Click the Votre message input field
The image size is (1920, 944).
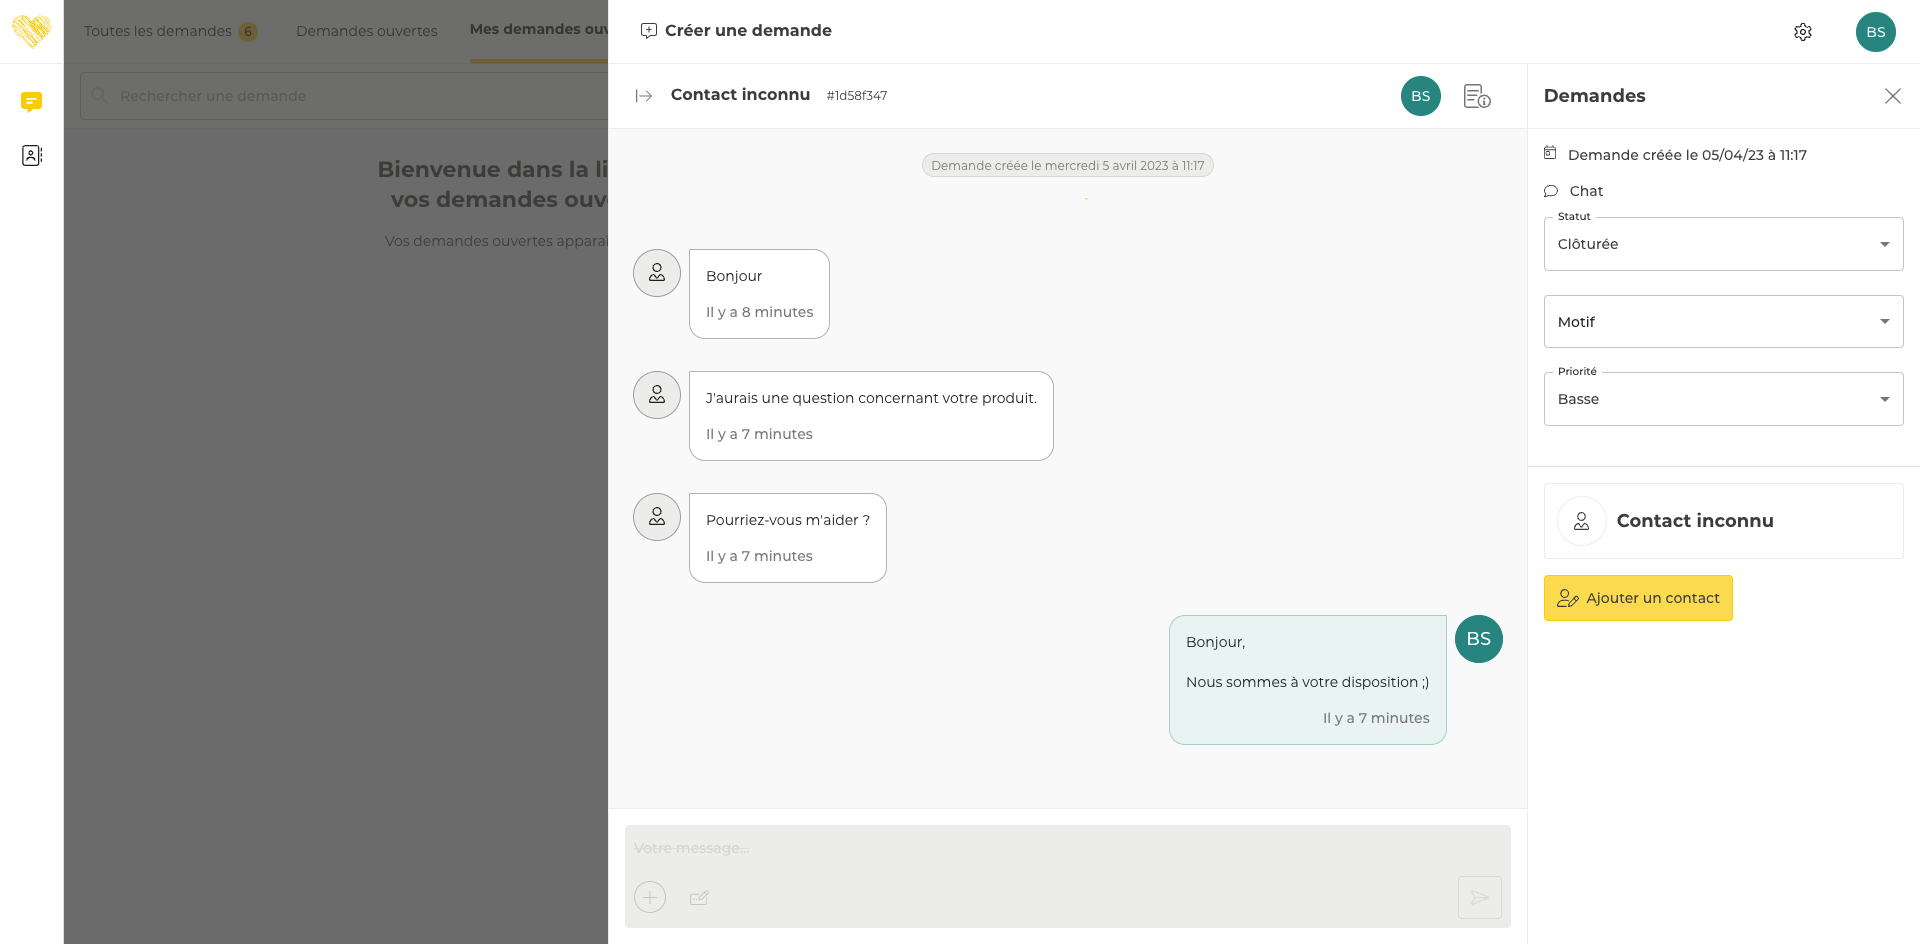pyautogui.click(x=1066, y=848)
